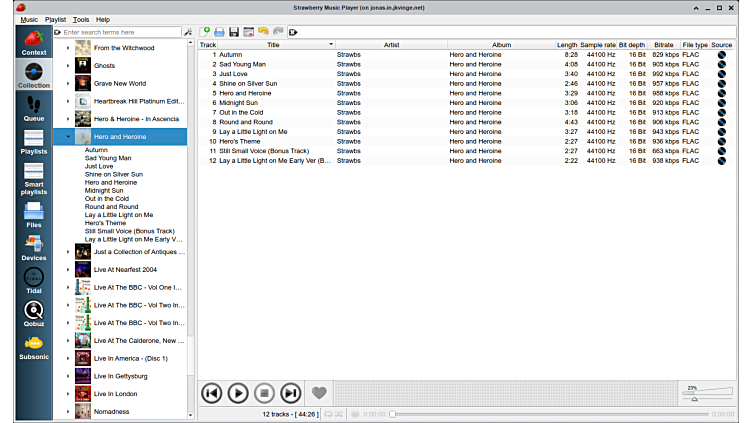The width and height of the screenshot is (752, 423).
Task: Toggle love heart for current song
Action: (x=319, y=393)
